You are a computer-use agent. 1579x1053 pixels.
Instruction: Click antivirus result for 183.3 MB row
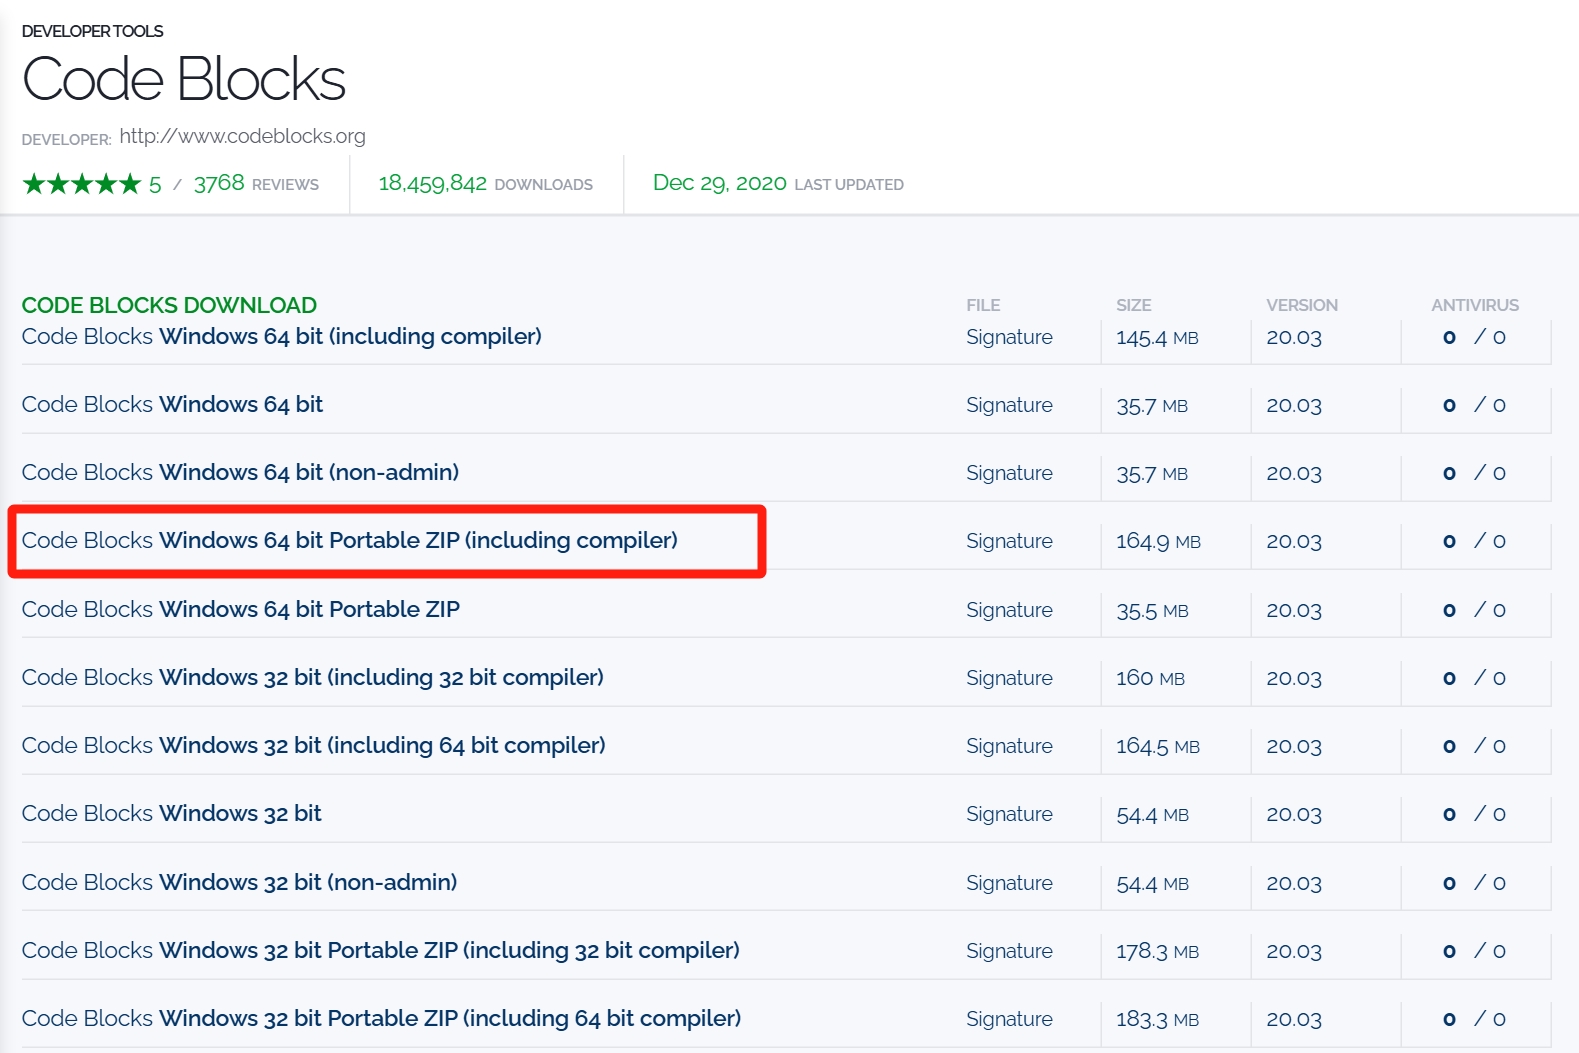click(1474, 1020)
